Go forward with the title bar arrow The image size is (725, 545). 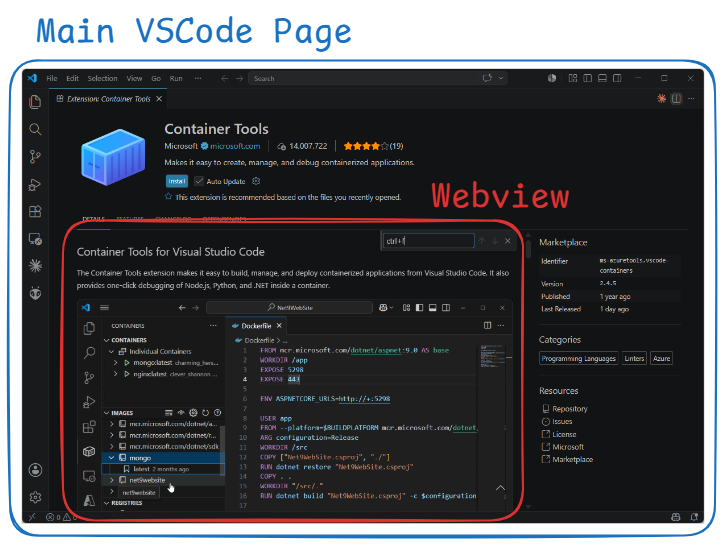pyautogui.click(x=240, y=79)
